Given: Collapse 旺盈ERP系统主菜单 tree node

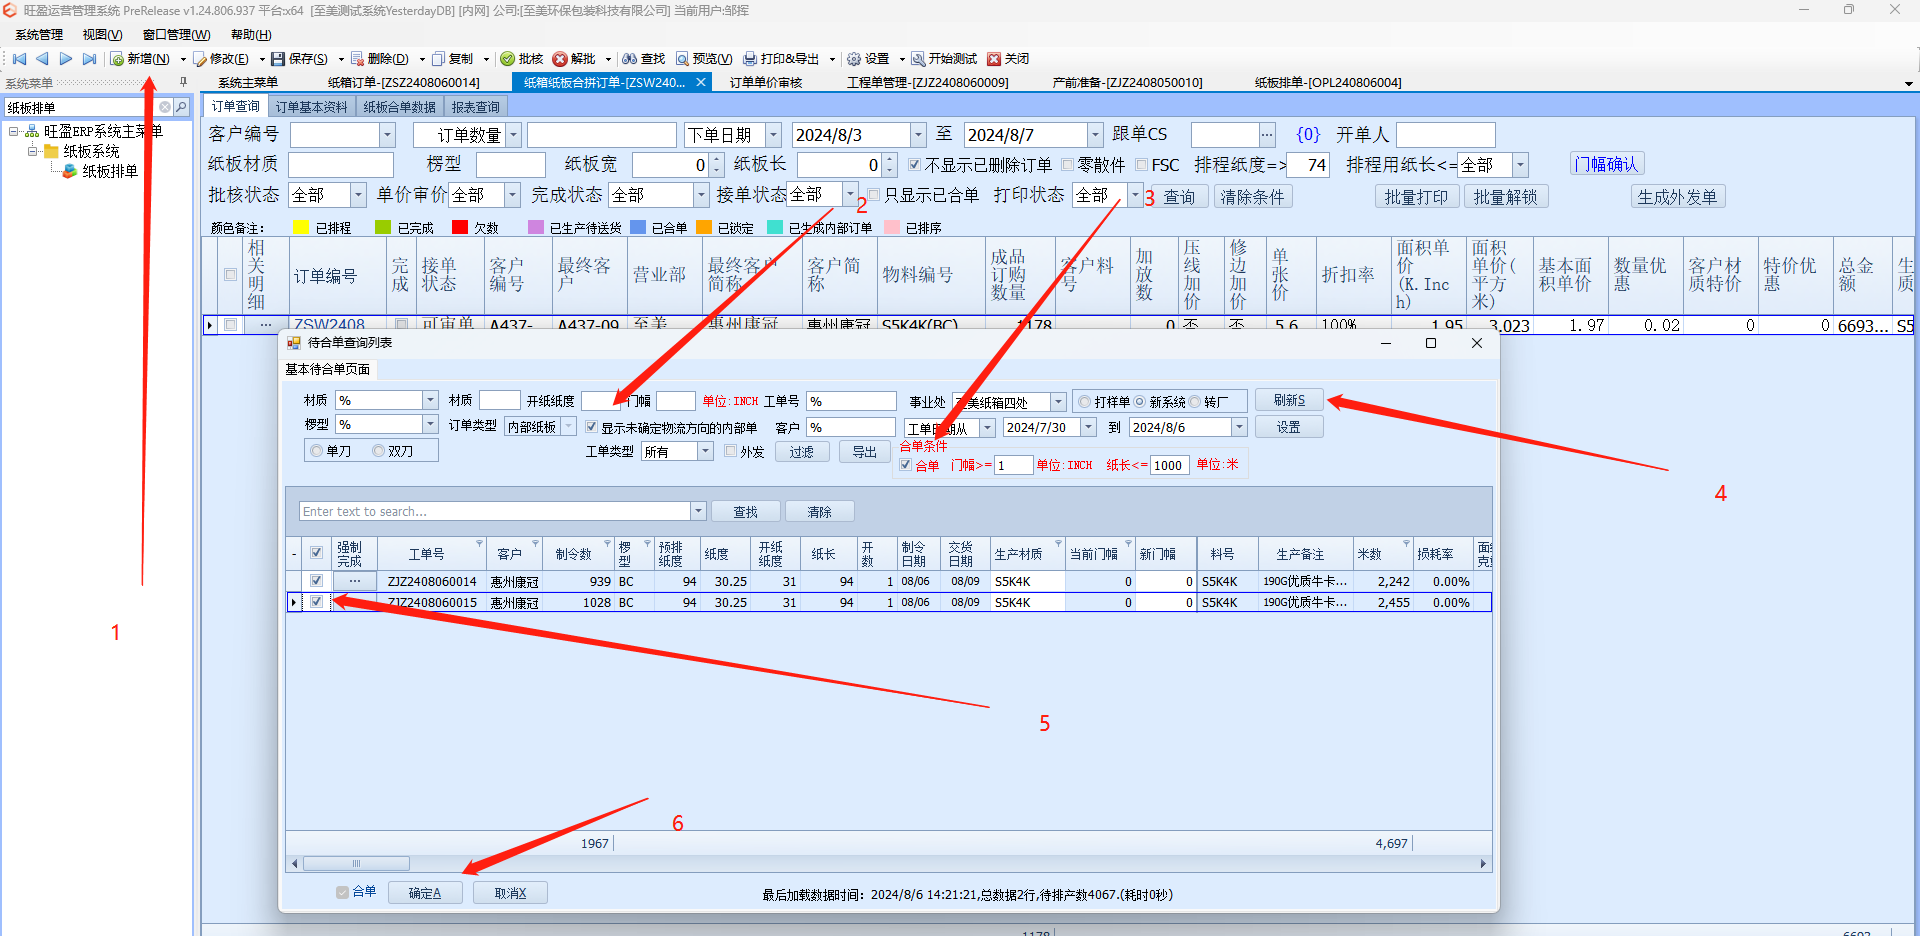Looking at the screenshot, I should tap(13, 131).
